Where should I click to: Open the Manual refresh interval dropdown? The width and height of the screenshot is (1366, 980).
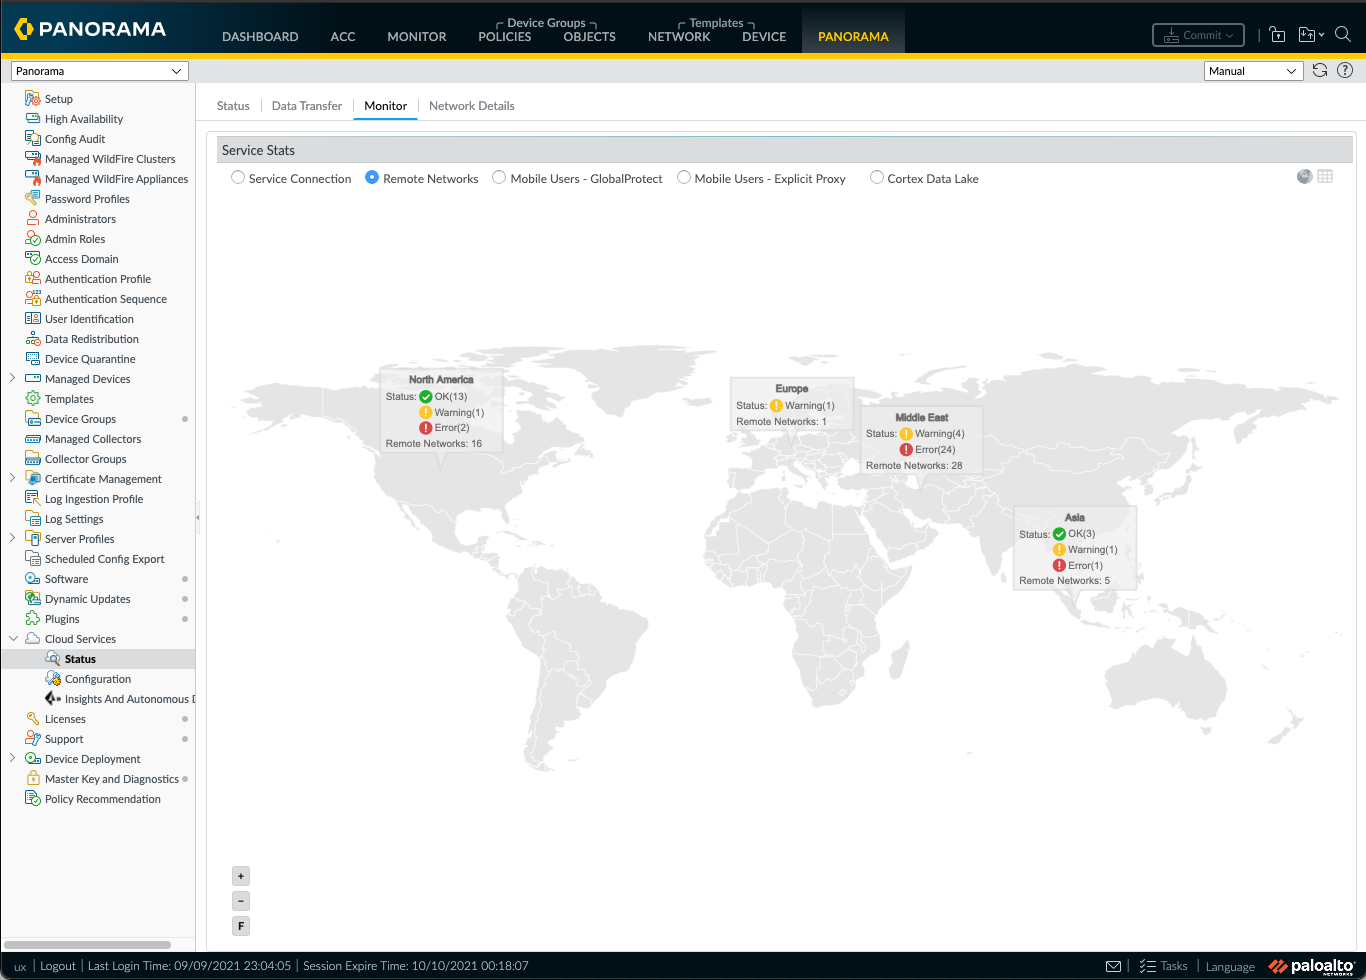click(x=1253, y=71)
